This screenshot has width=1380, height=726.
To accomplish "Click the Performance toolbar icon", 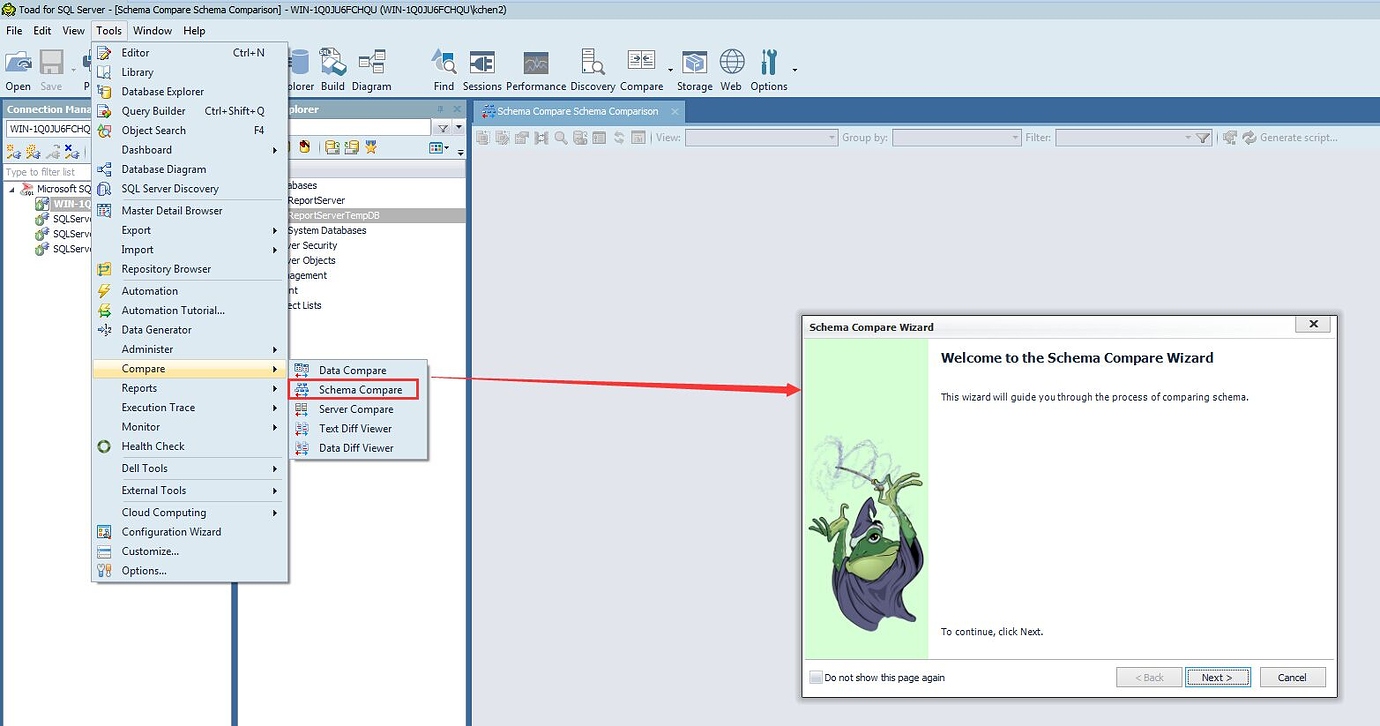I will click(535, 68).
